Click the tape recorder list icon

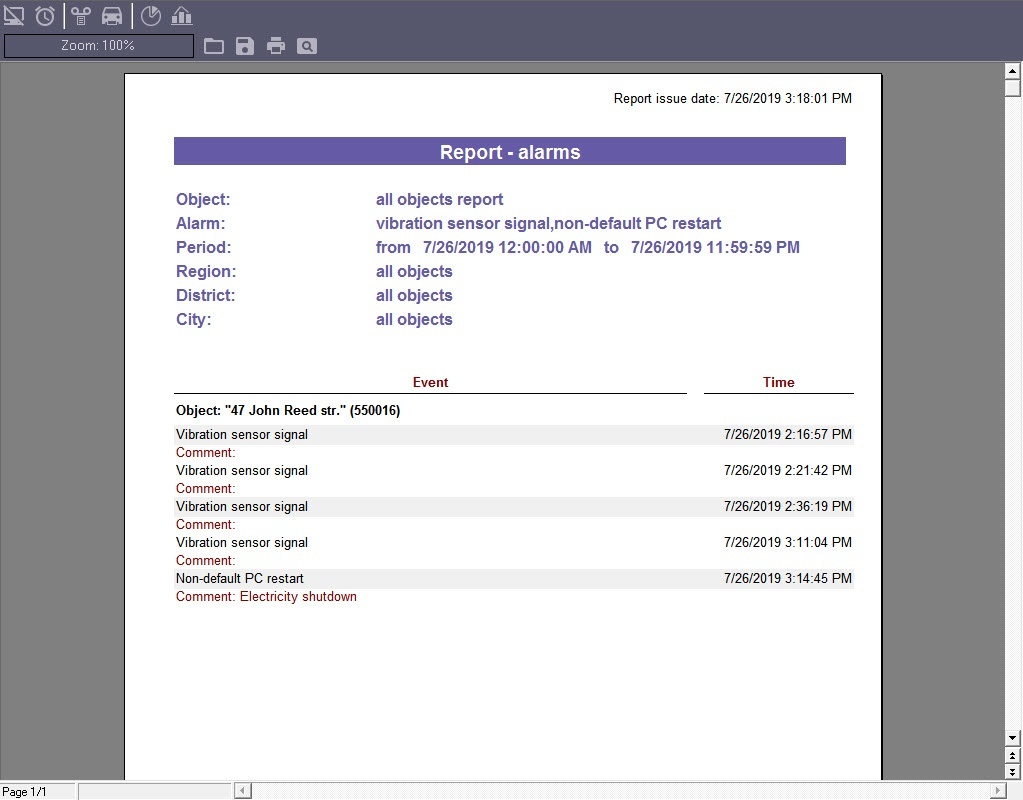81,16
